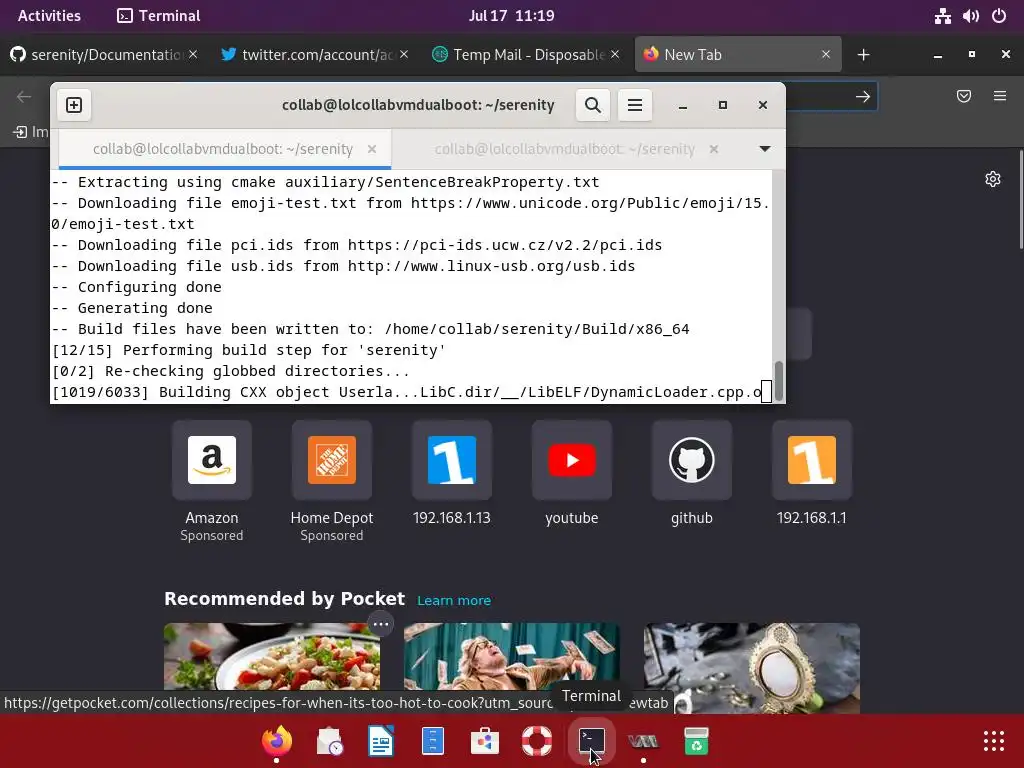Click Learn more link beside Pocket heading
The height and width of the screenshot is (768, 1024).
[454, 600]
